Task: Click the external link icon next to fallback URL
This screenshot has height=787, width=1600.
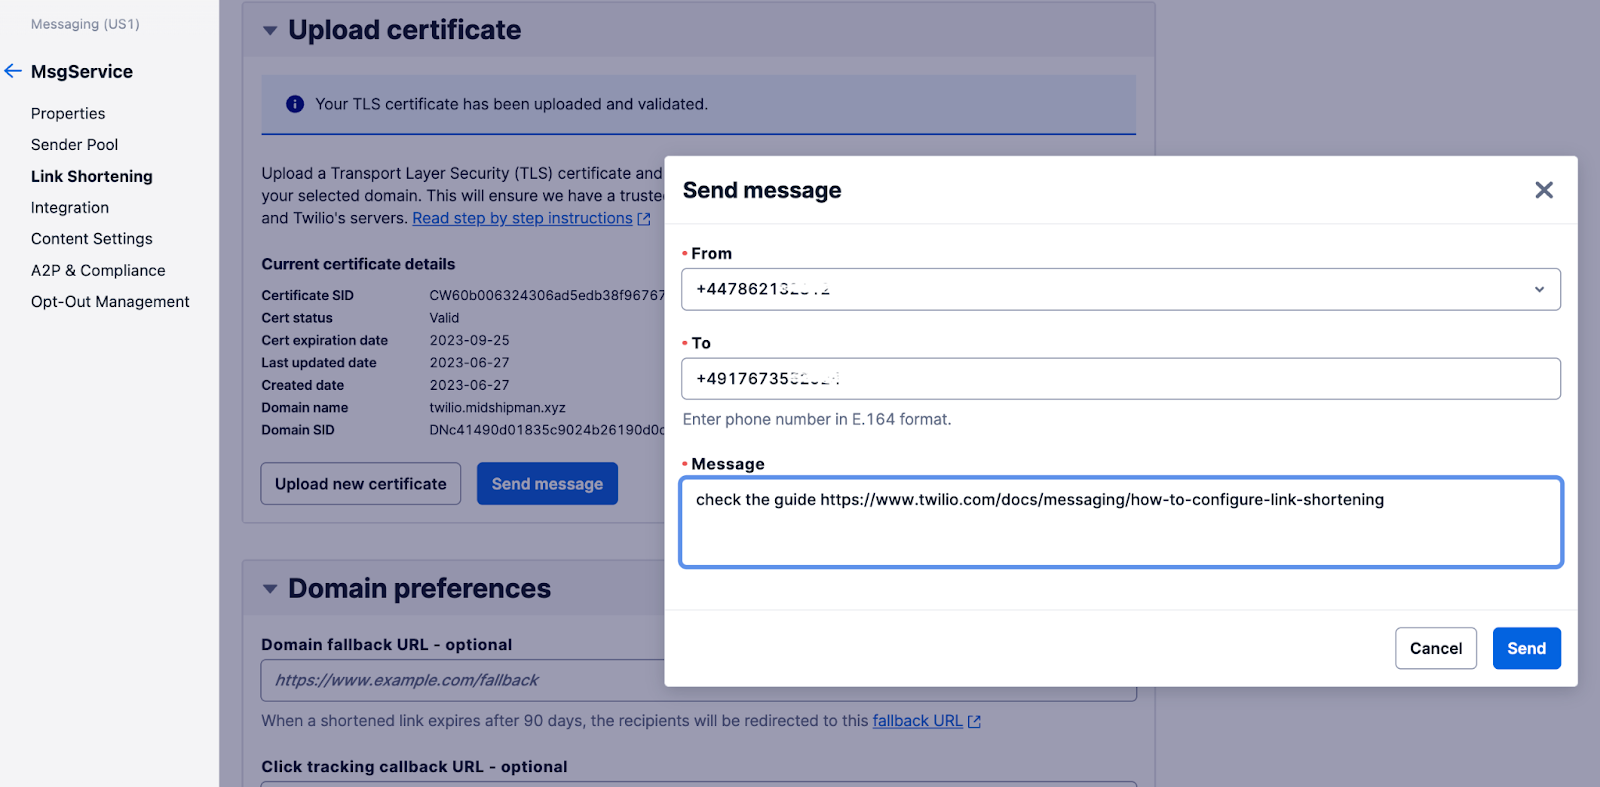Action: (972, 720)
